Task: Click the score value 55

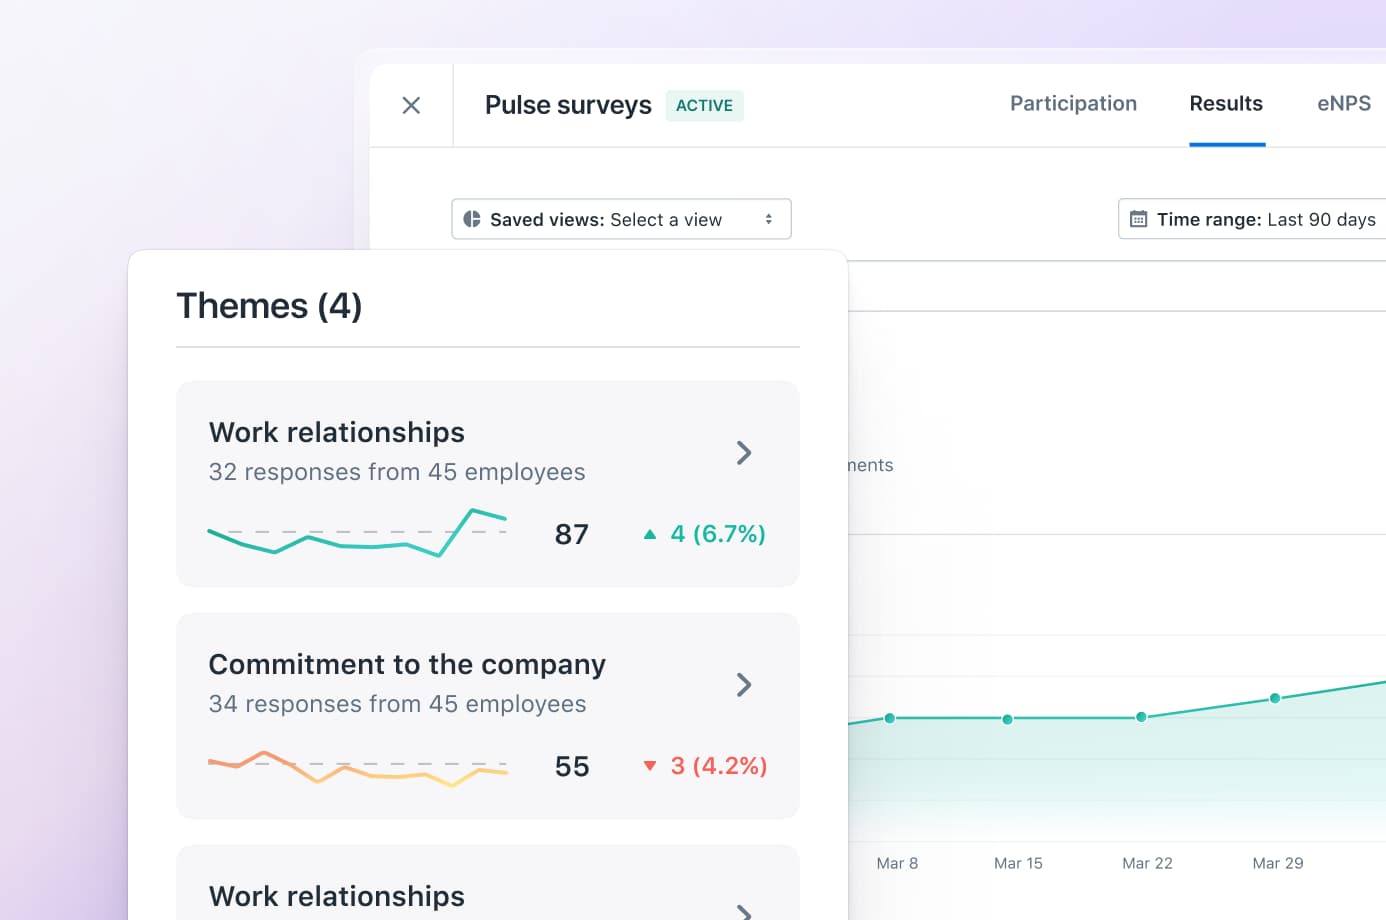Action: click(572, 766)
